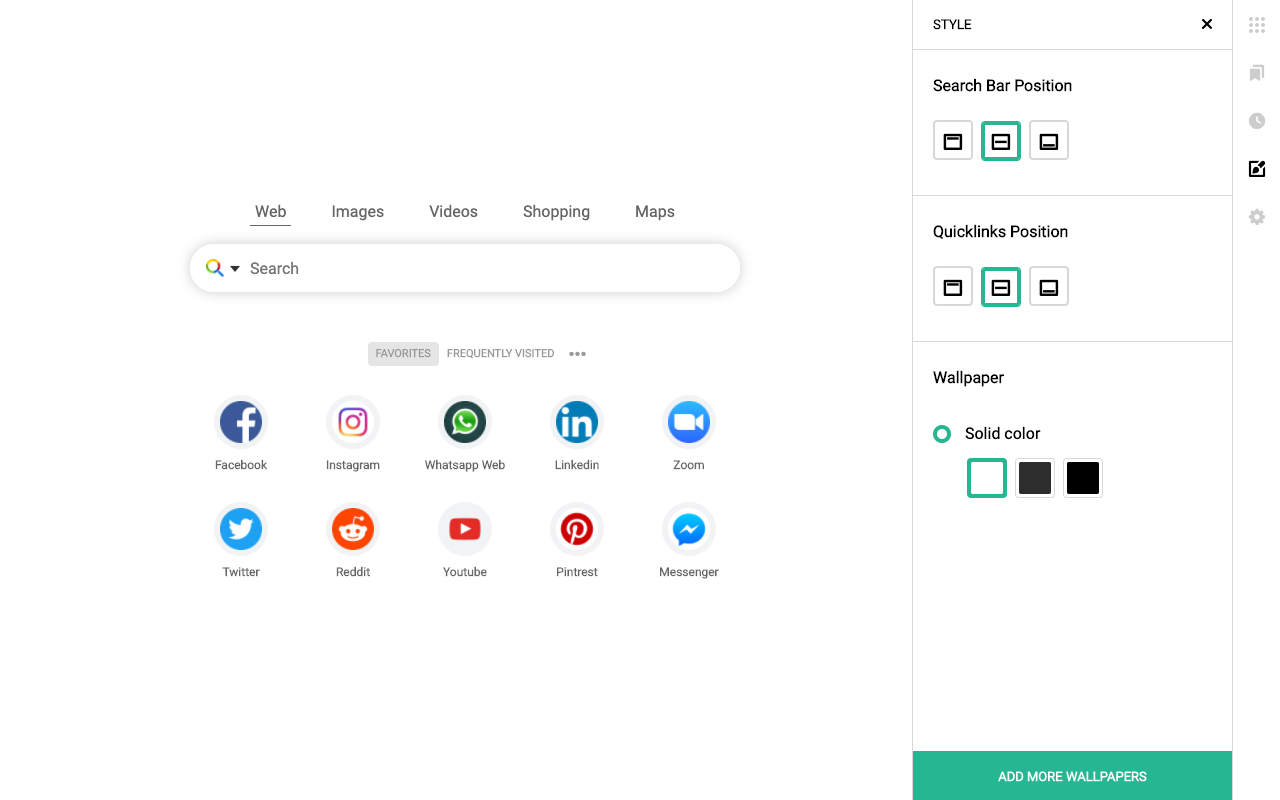The height and width of the screenshot is (800, 1280).
Task: Expand the search engine dropdown arrow
Action: tap(235, 268)
